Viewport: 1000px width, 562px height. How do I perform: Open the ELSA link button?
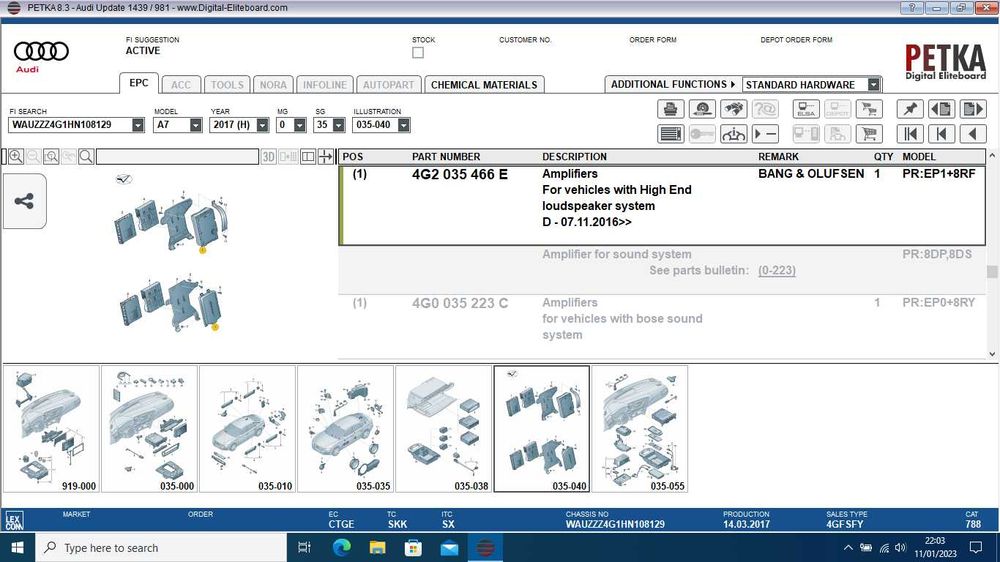pyautogui.click(x=805, y=109)
